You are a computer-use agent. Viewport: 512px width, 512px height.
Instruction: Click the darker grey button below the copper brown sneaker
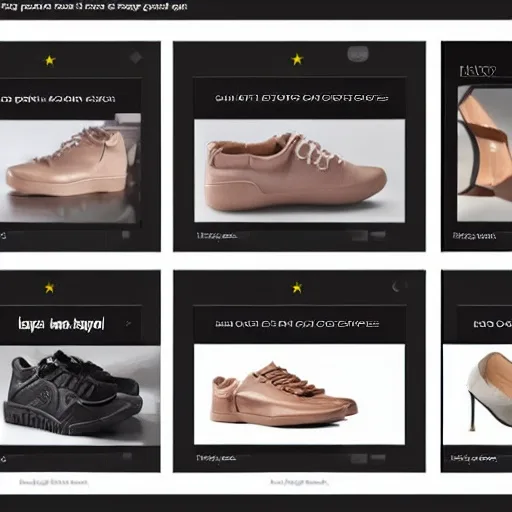click(359, 459)
